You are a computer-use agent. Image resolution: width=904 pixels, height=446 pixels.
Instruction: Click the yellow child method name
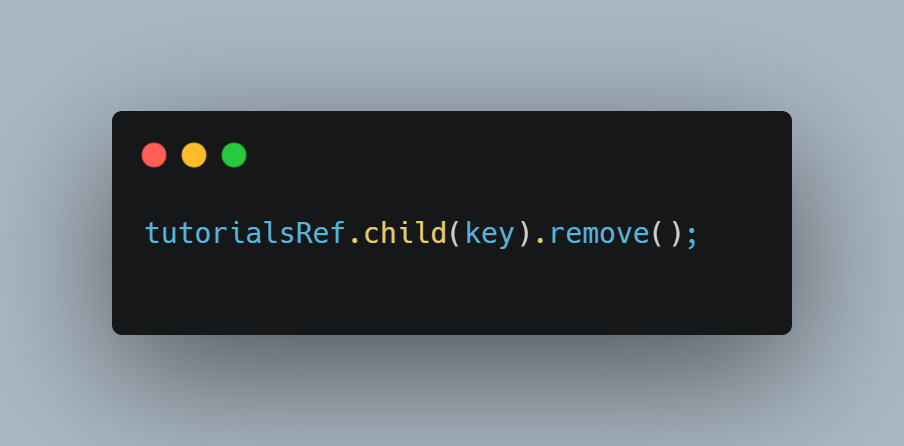[405, 233]
